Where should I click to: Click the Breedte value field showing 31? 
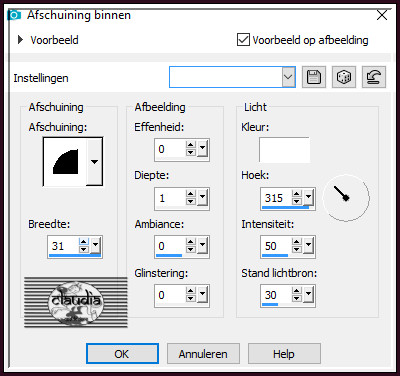(x=64, y=246)
